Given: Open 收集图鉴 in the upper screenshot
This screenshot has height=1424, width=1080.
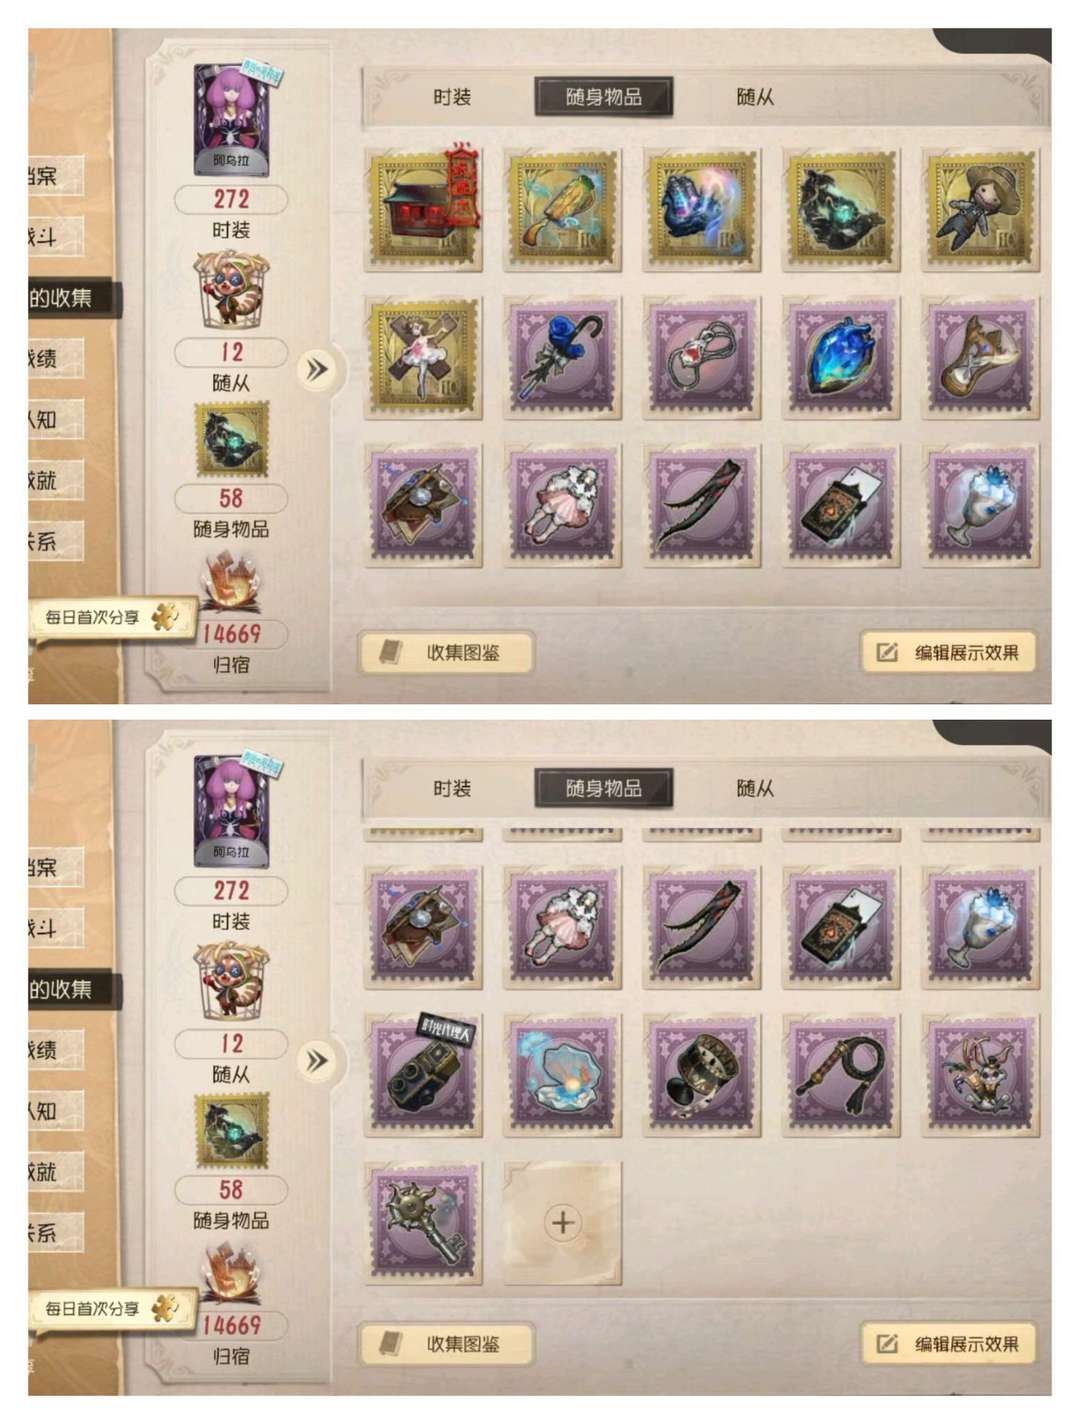Looking at the screenshot, I should tap(446, 653).
